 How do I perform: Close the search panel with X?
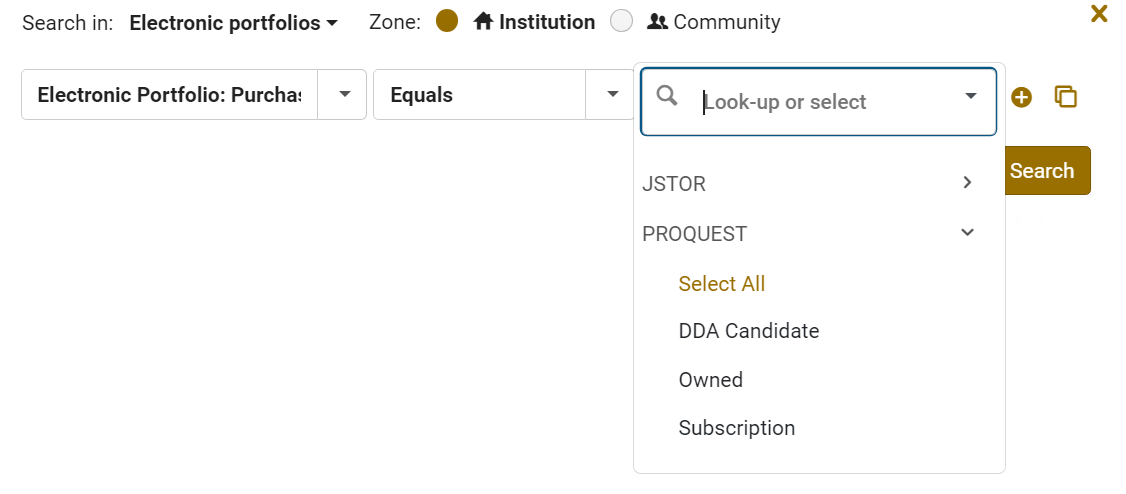coord(1099,14)
